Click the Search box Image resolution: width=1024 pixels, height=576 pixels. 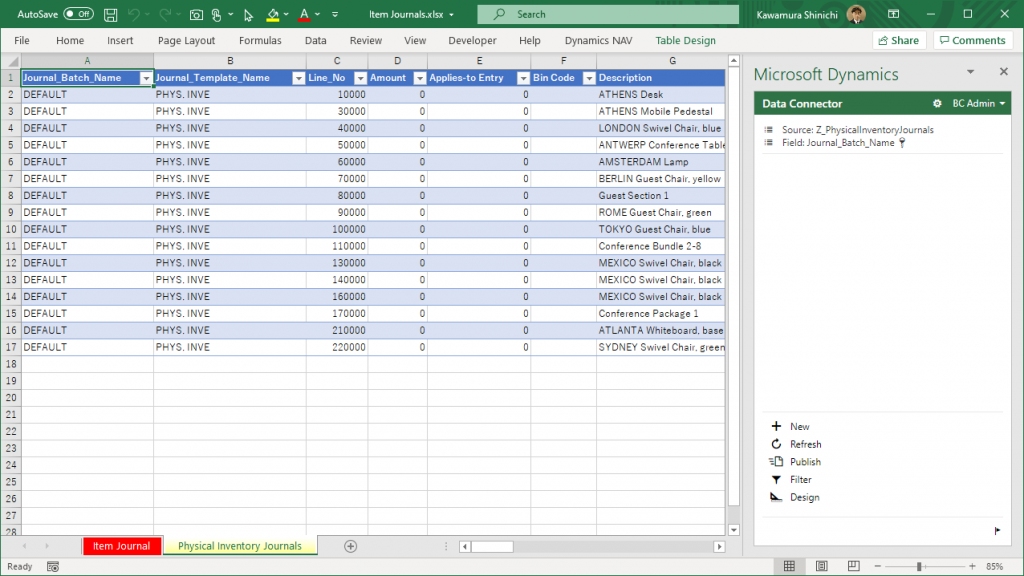pos(608,14)
